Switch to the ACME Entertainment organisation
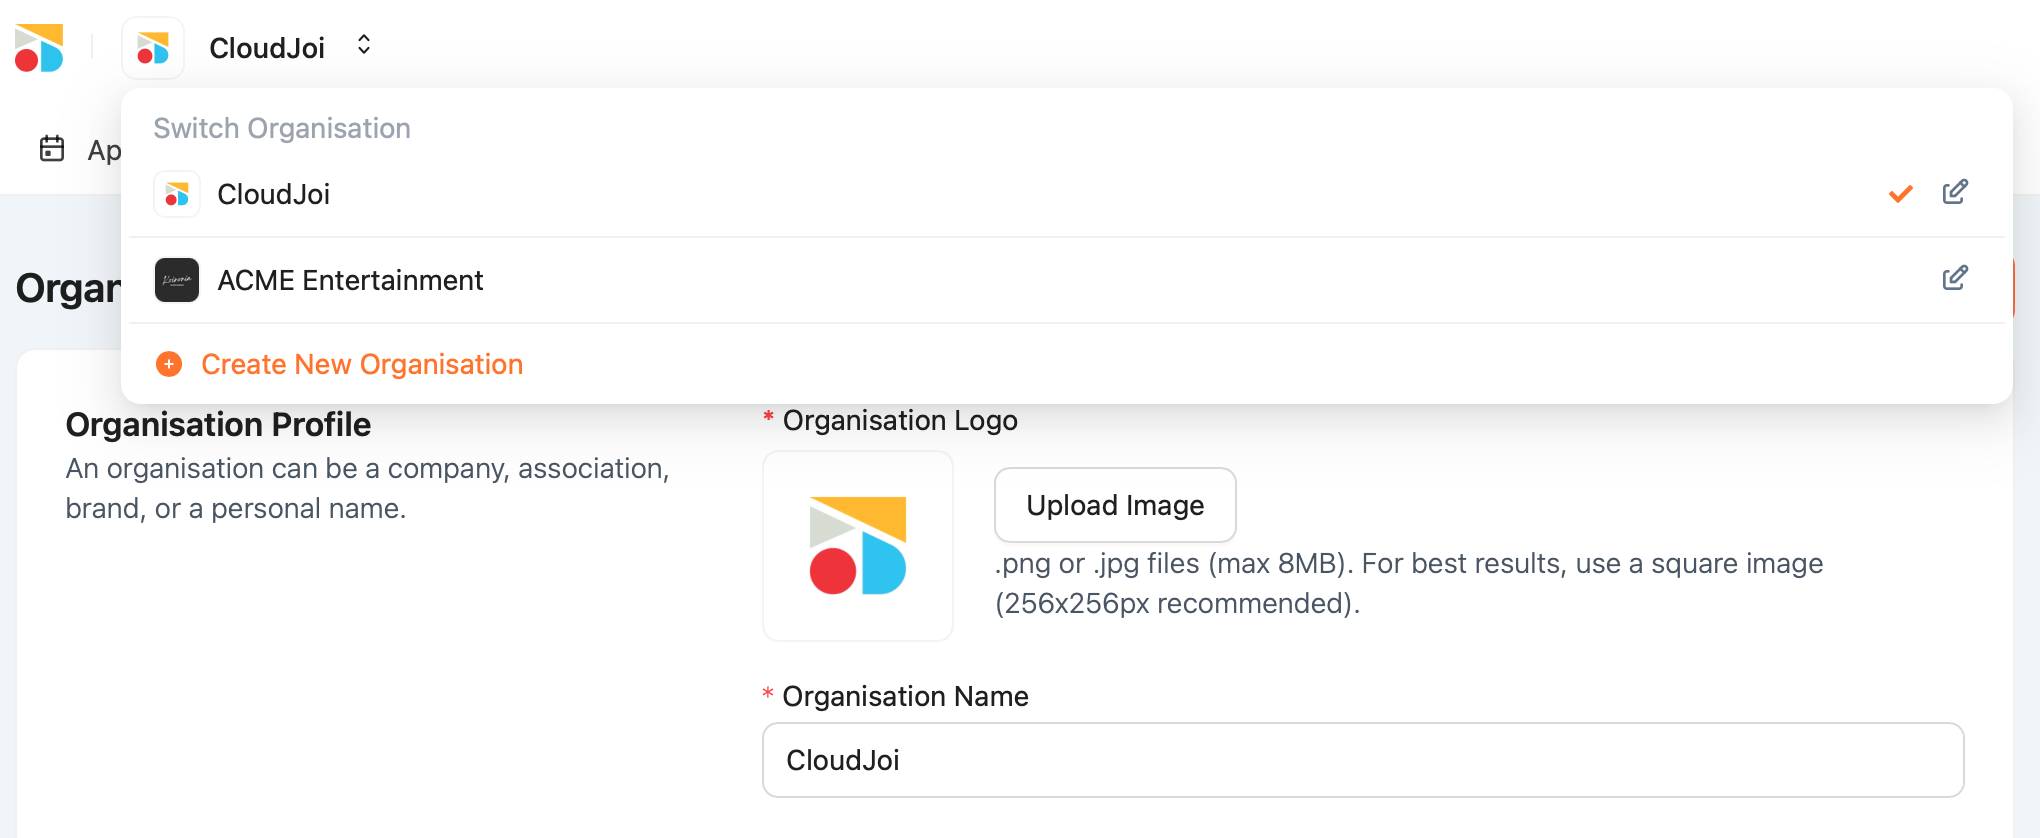Viewport: 2040px width, 838px height. coord(350,280)
